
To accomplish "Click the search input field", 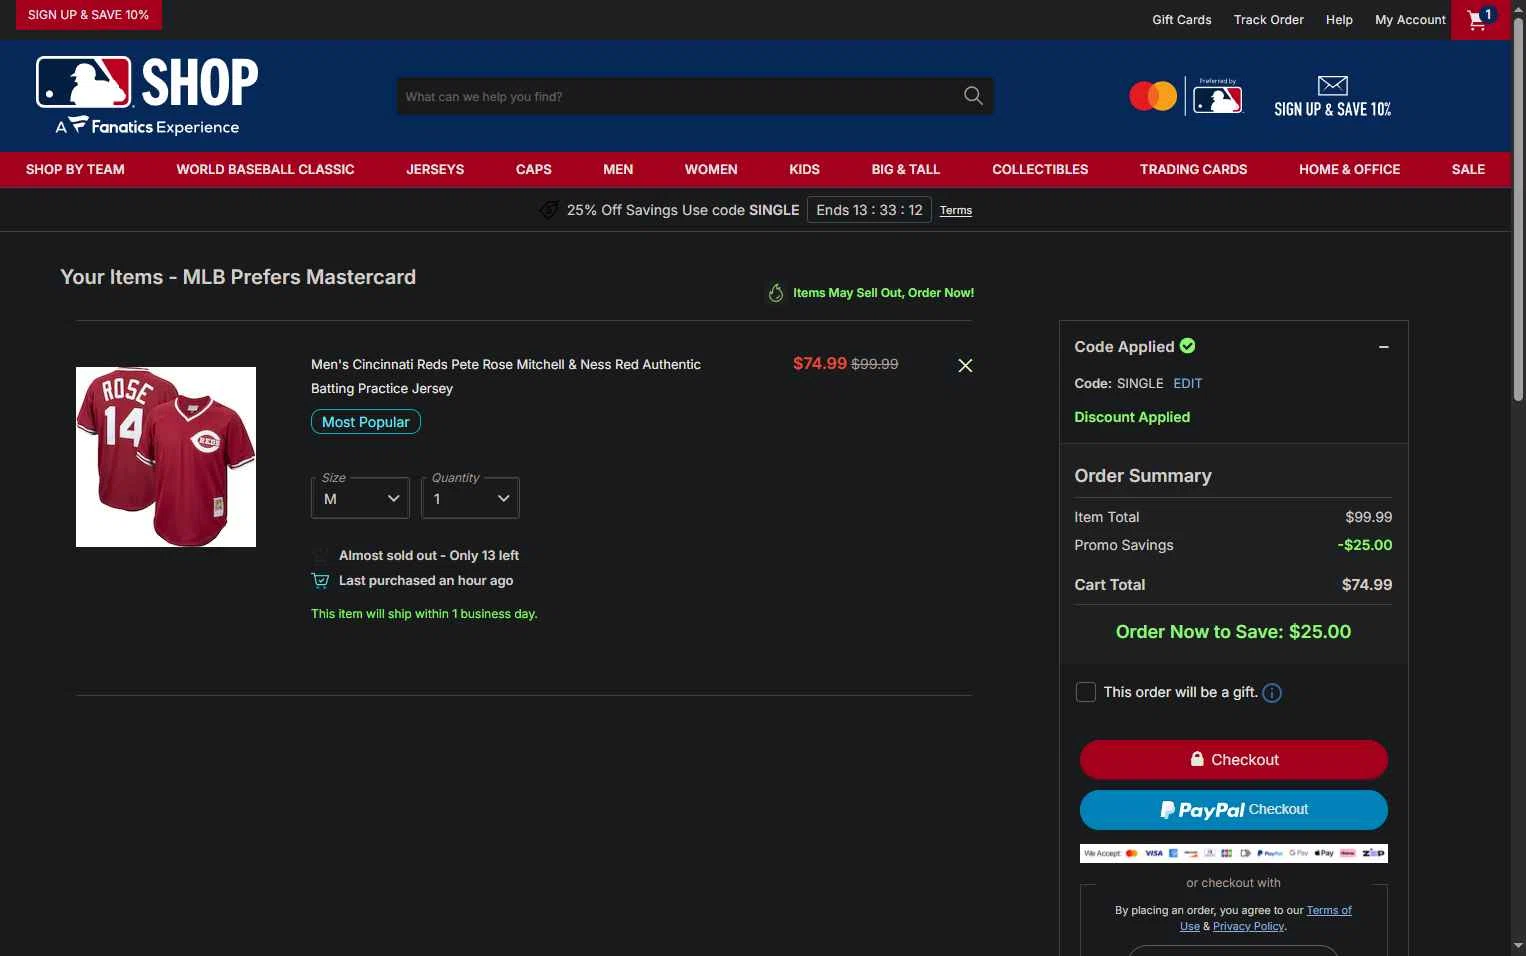I will (677, 96).
